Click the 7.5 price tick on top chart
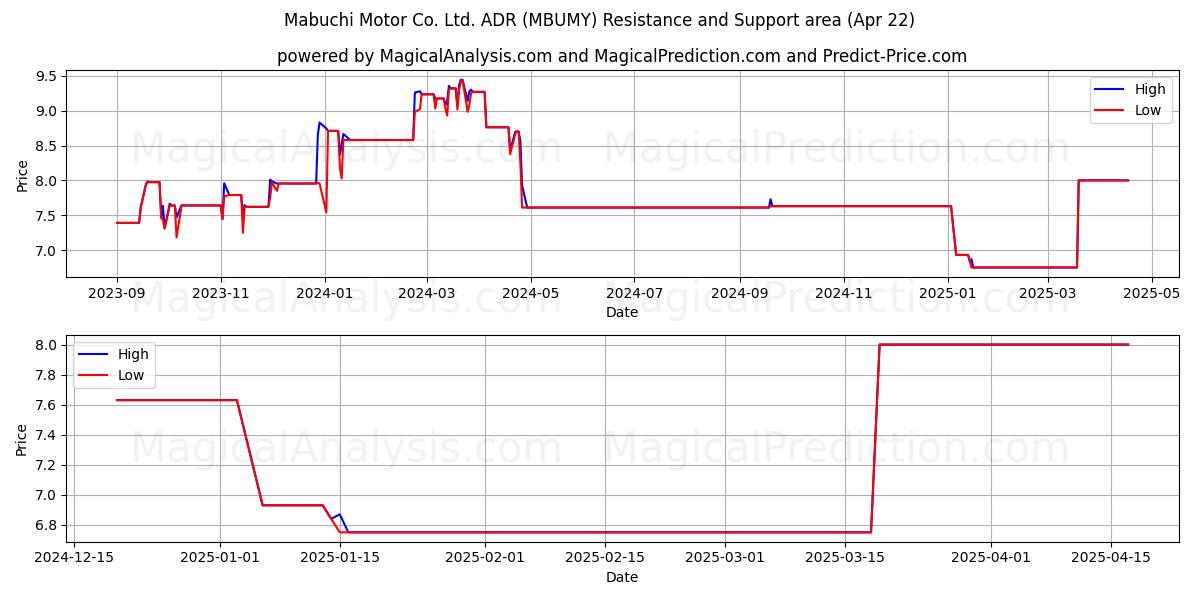This screenshot has width=1200, height=600. pyautogui.click(x=48, y=217)
